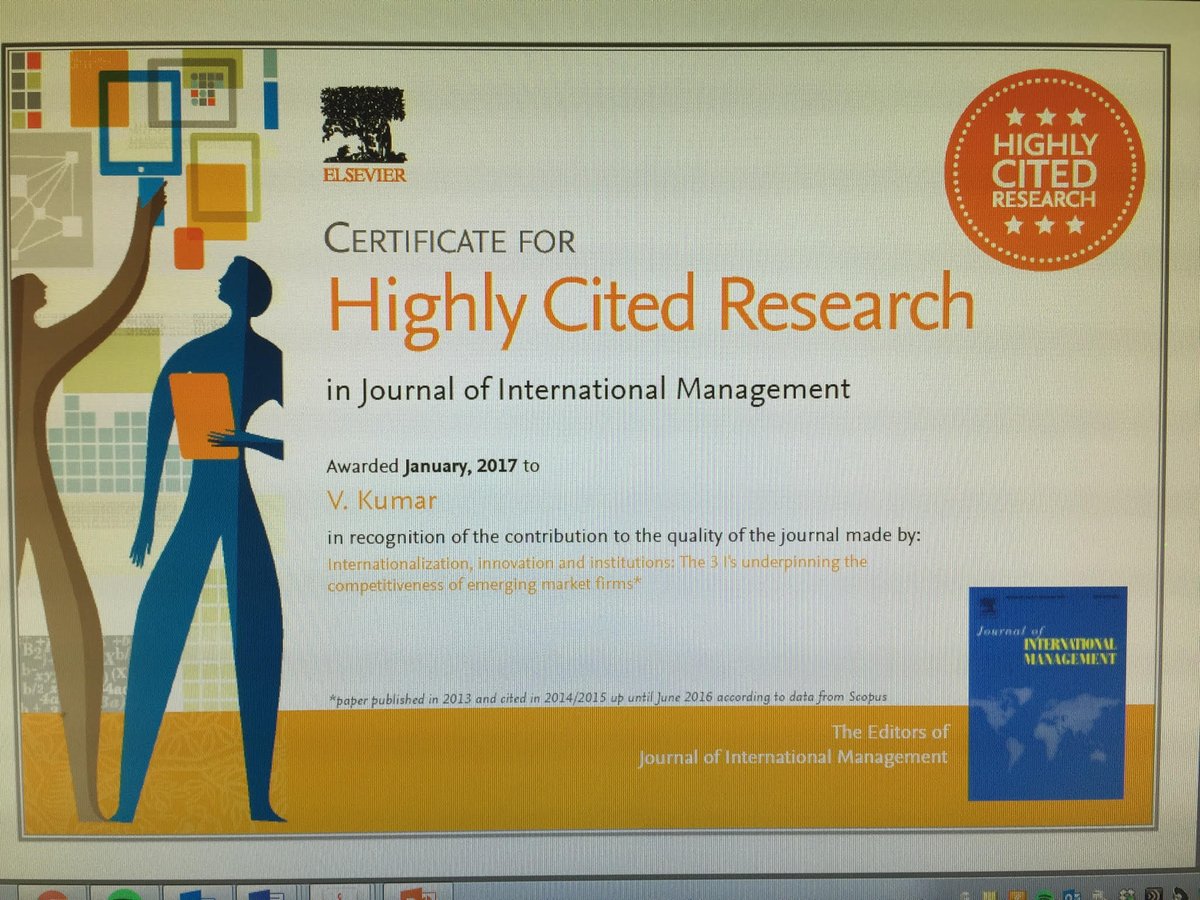Viewport: 1200px width, 900px height.
Task: Click the orange Highly Cited Research badge
Action: pos(1044,170)
